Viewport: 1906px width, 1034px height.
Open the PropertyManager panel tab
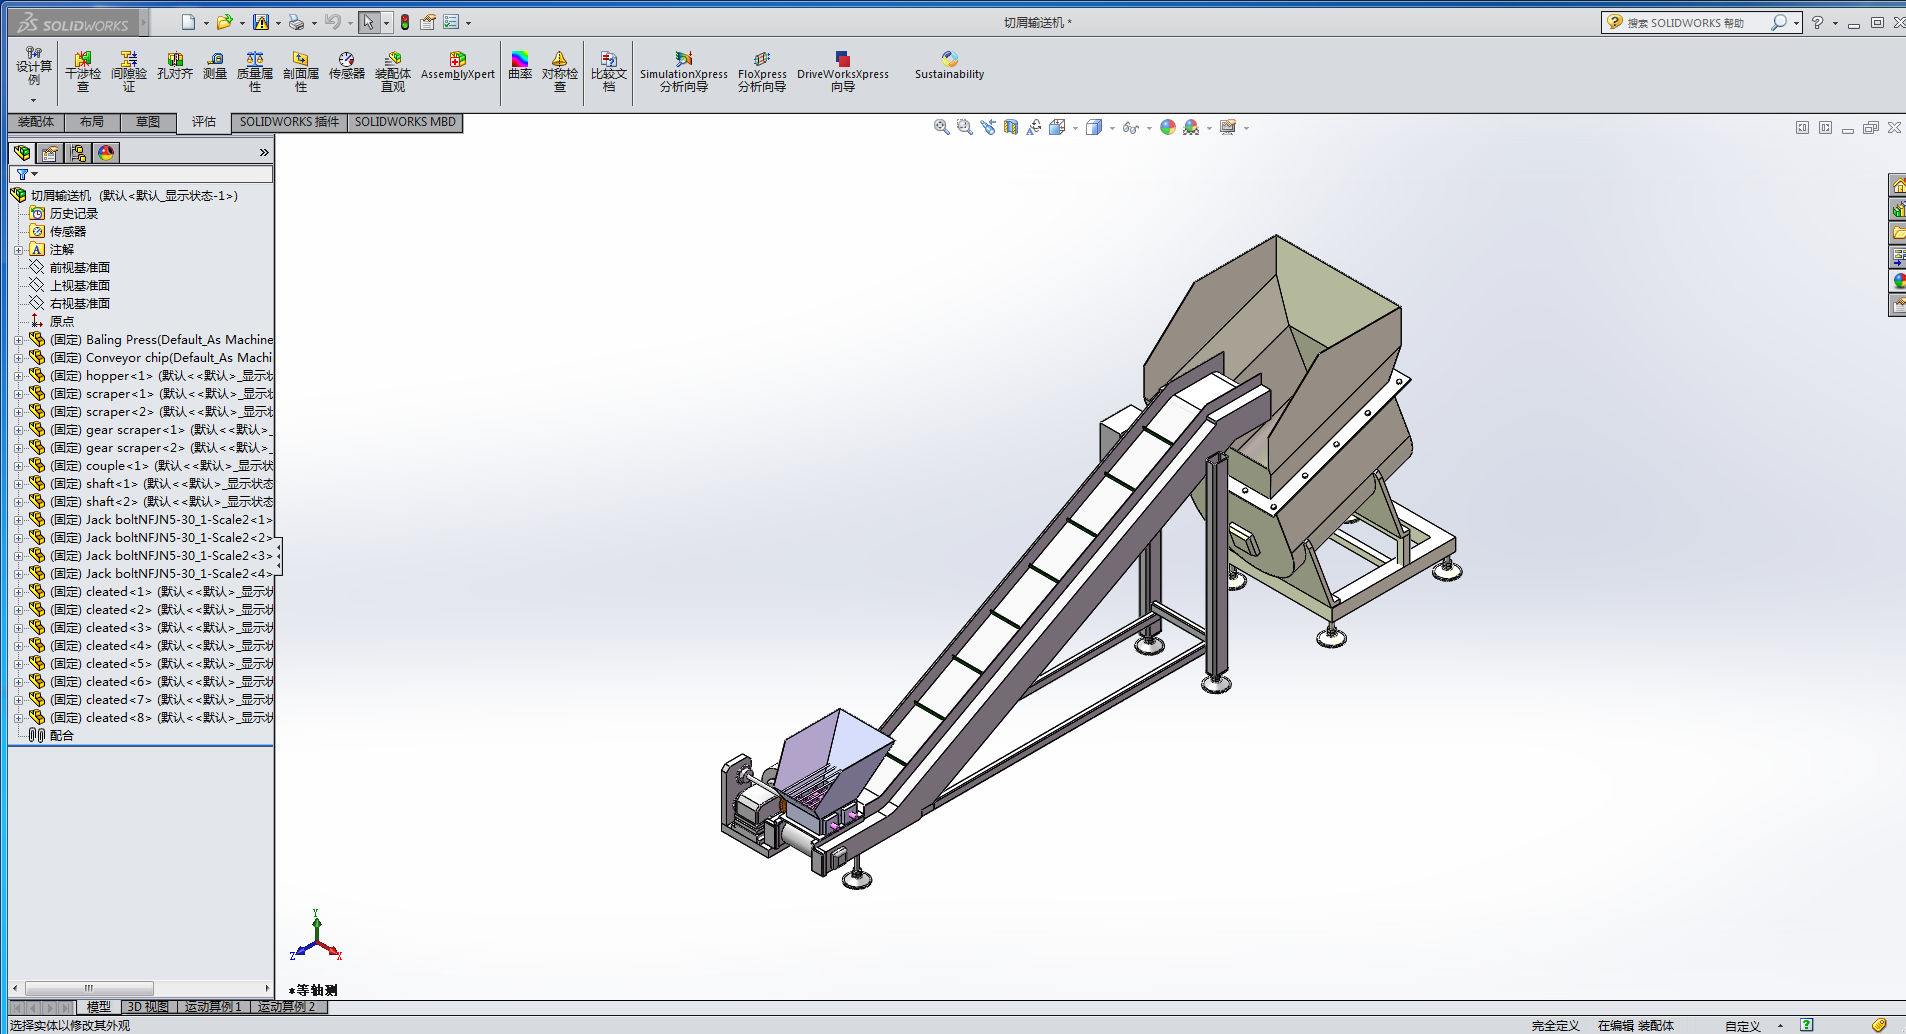50,152
